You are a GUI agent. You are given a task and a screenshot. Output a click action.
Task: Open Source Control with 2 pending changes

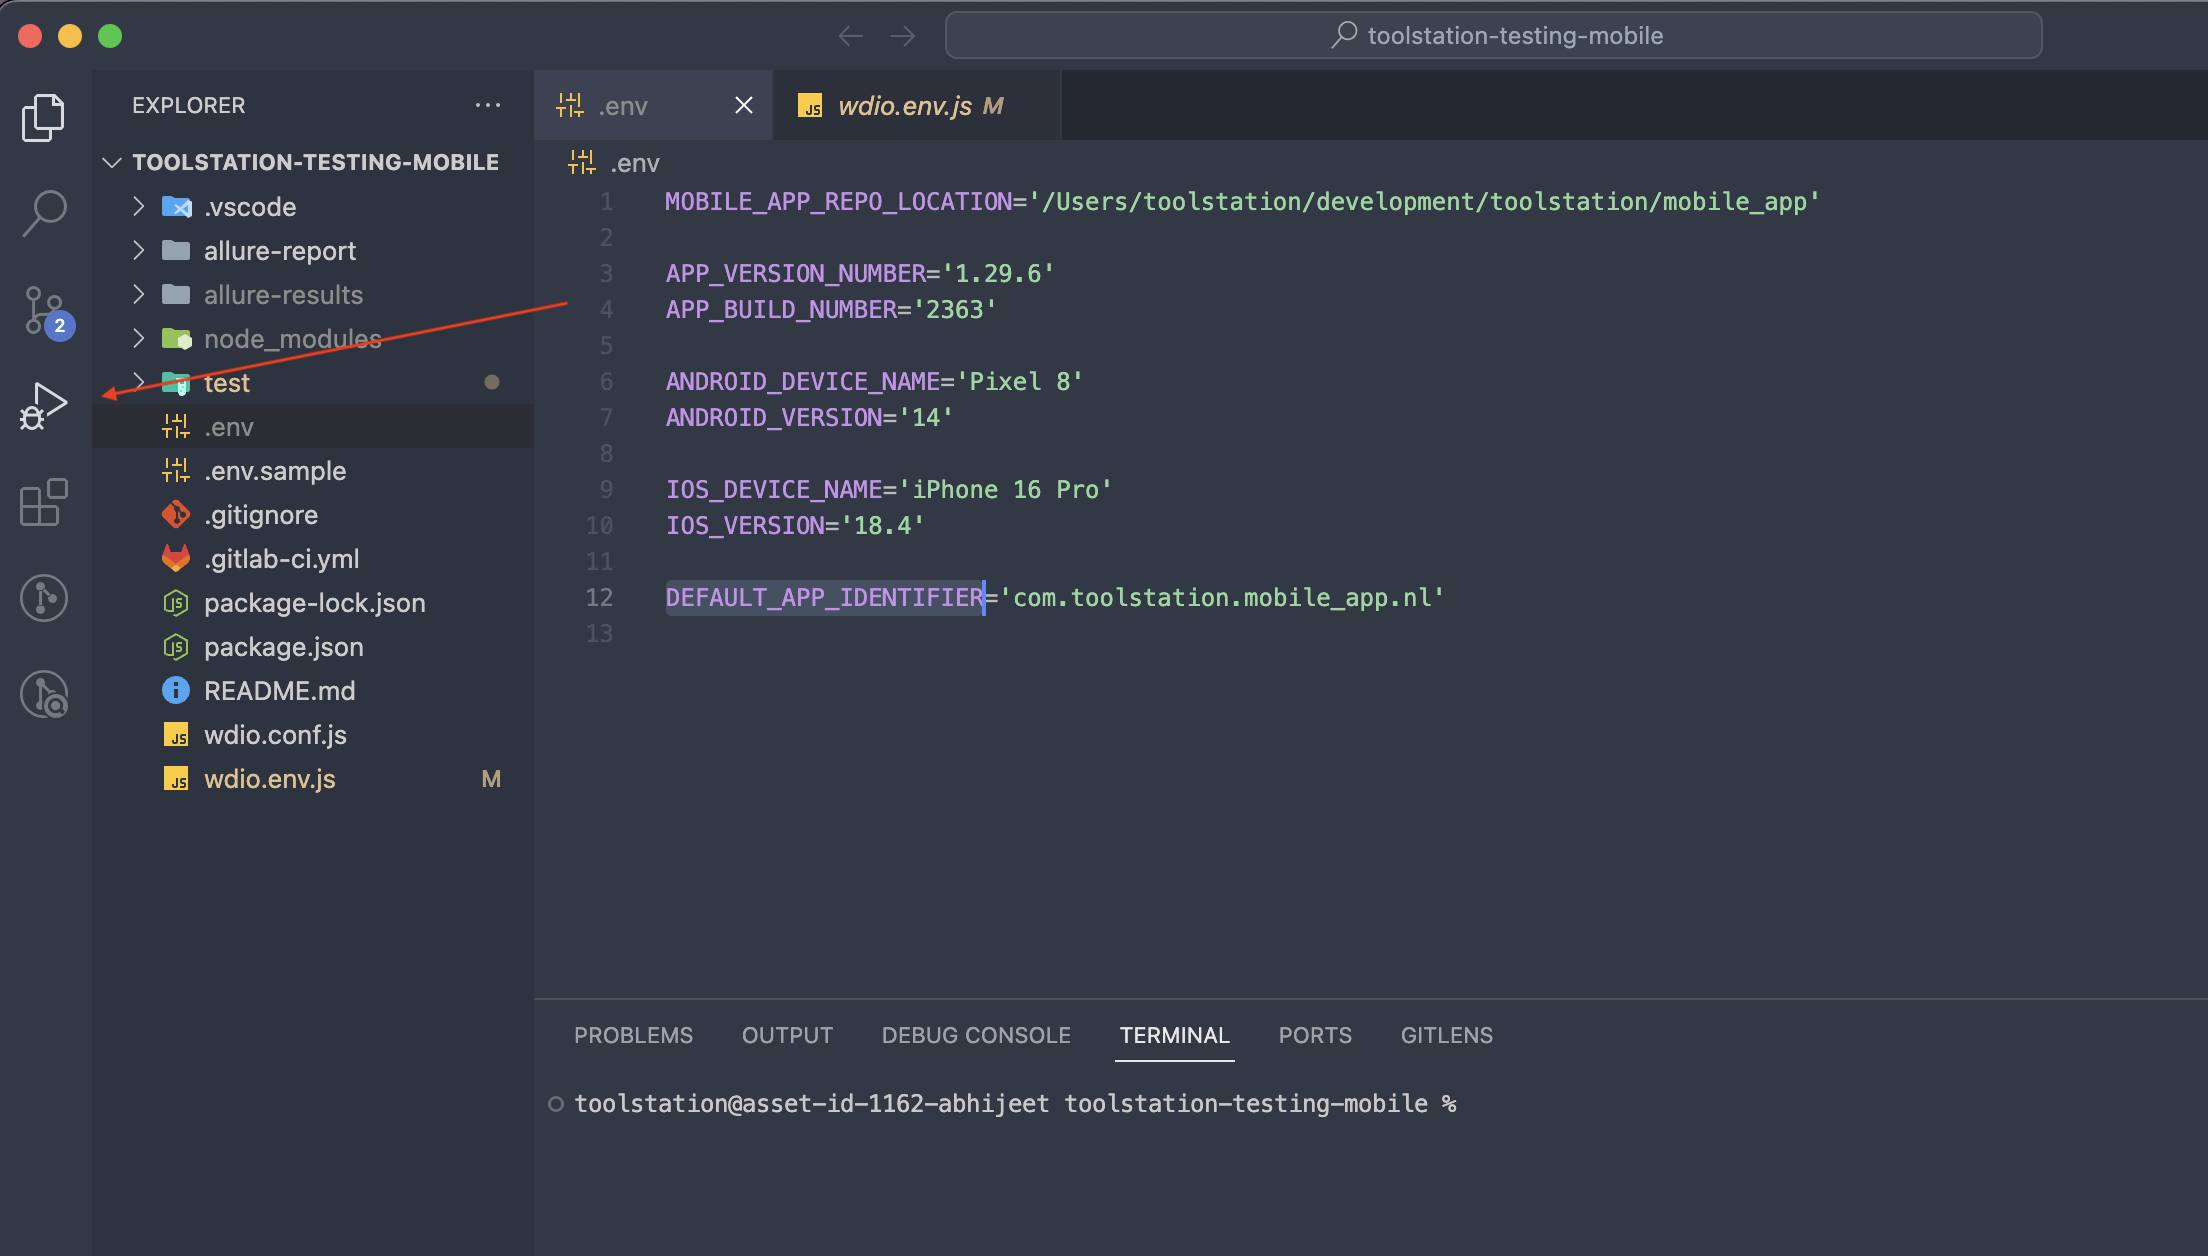42,310
